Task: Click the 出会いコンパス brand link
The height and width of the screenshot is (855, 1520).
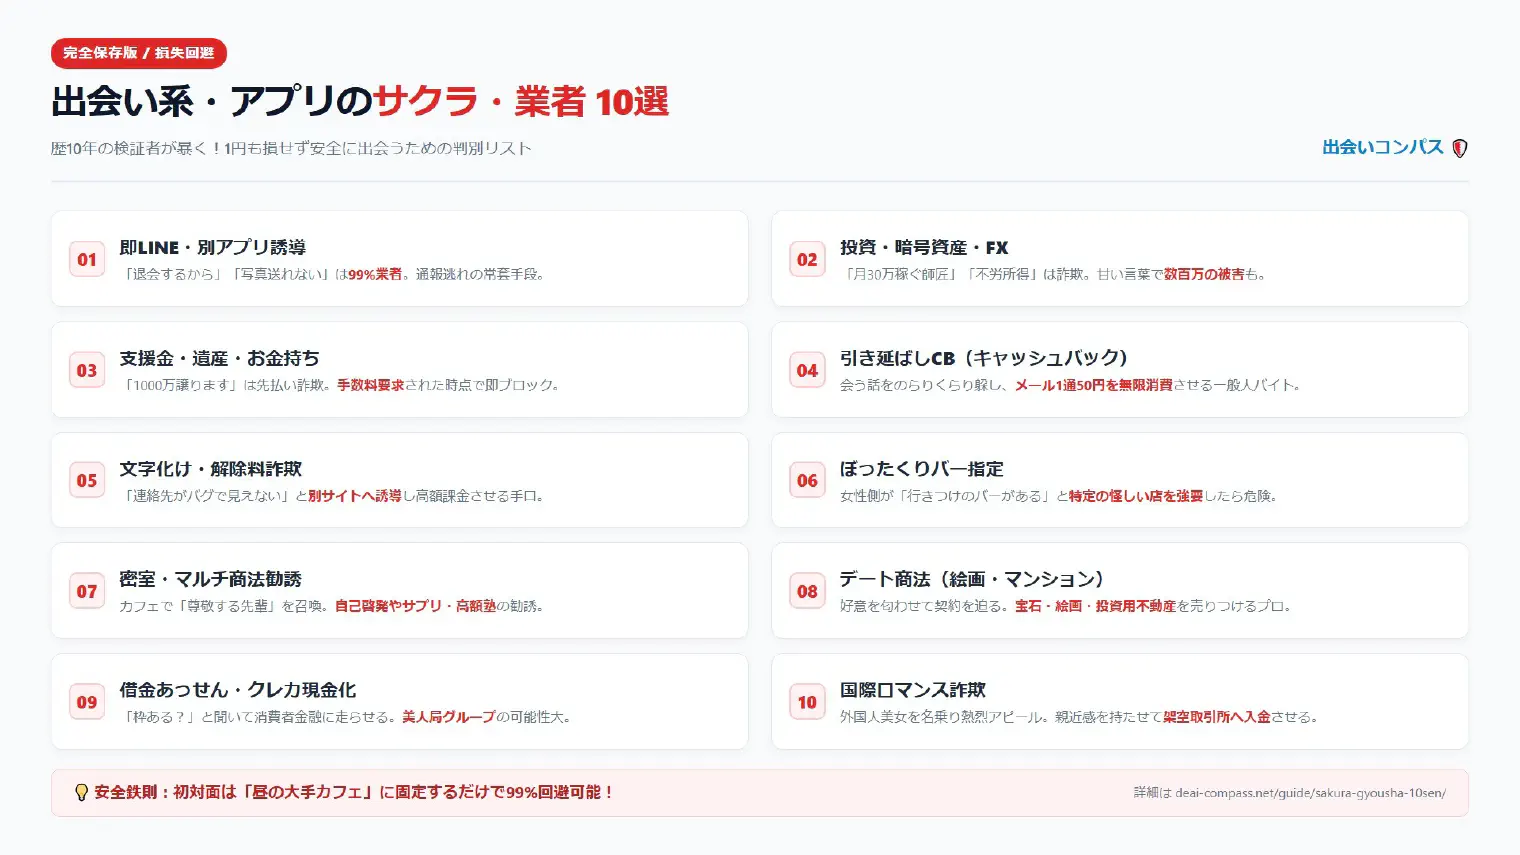Action: [1383, 148]
